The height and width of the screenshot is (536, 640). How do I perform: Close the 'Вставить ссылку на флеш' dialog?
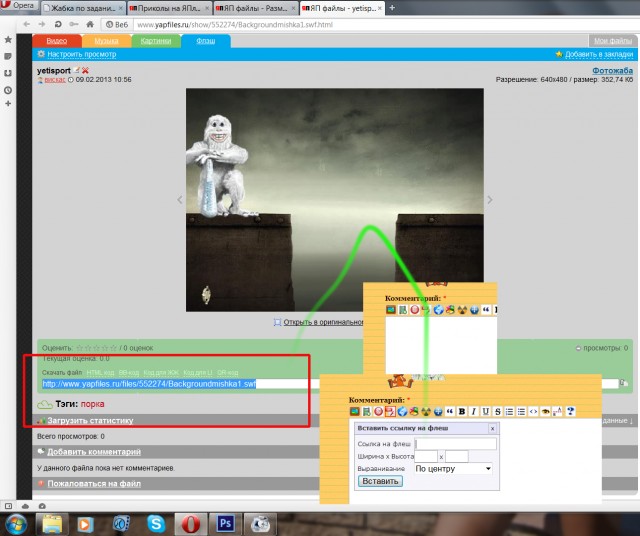(x=491, y=427)
